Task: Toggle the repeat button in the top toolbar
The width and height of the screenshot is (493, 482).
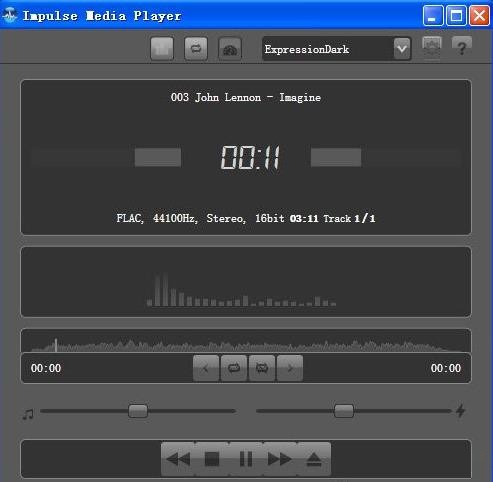Action: coord(196,49)
